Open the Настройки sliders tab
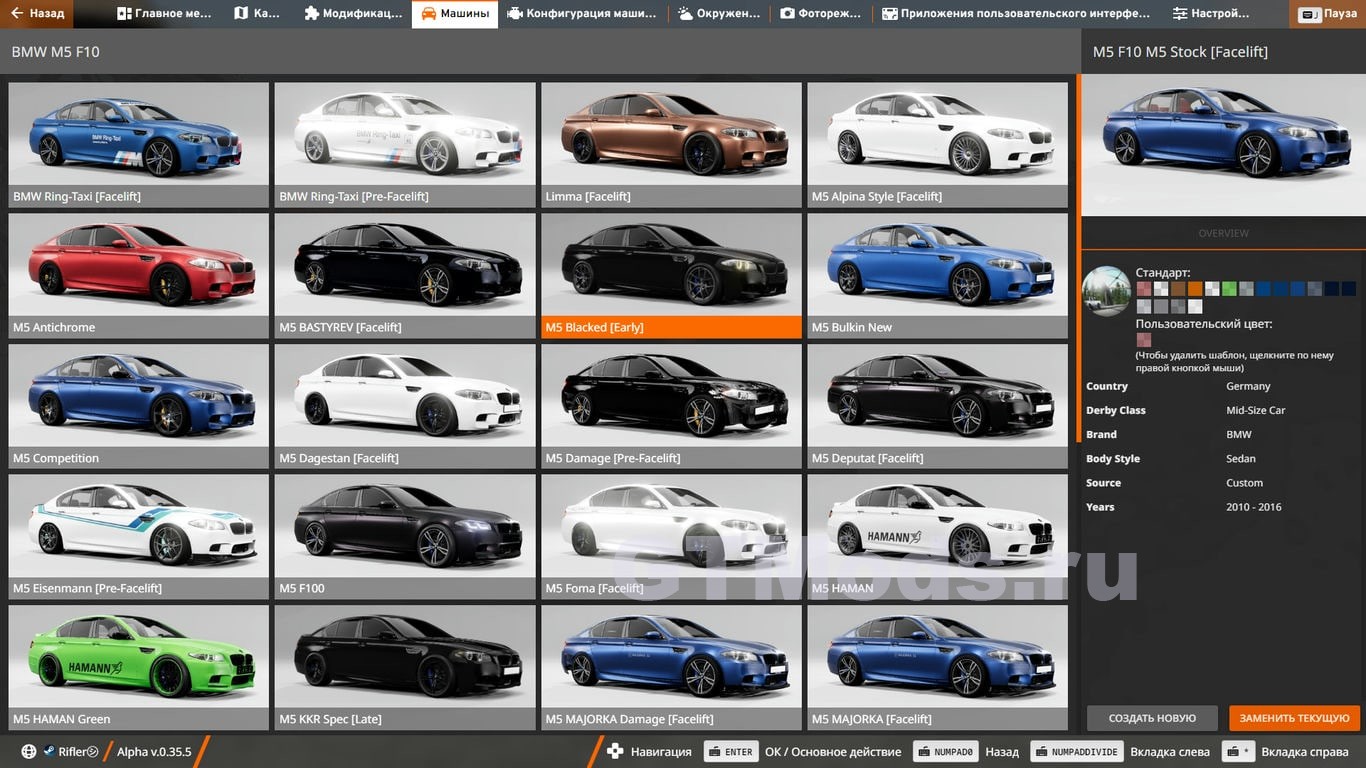This screenshot has height=768, width=1366. (x=1211, y=14)
